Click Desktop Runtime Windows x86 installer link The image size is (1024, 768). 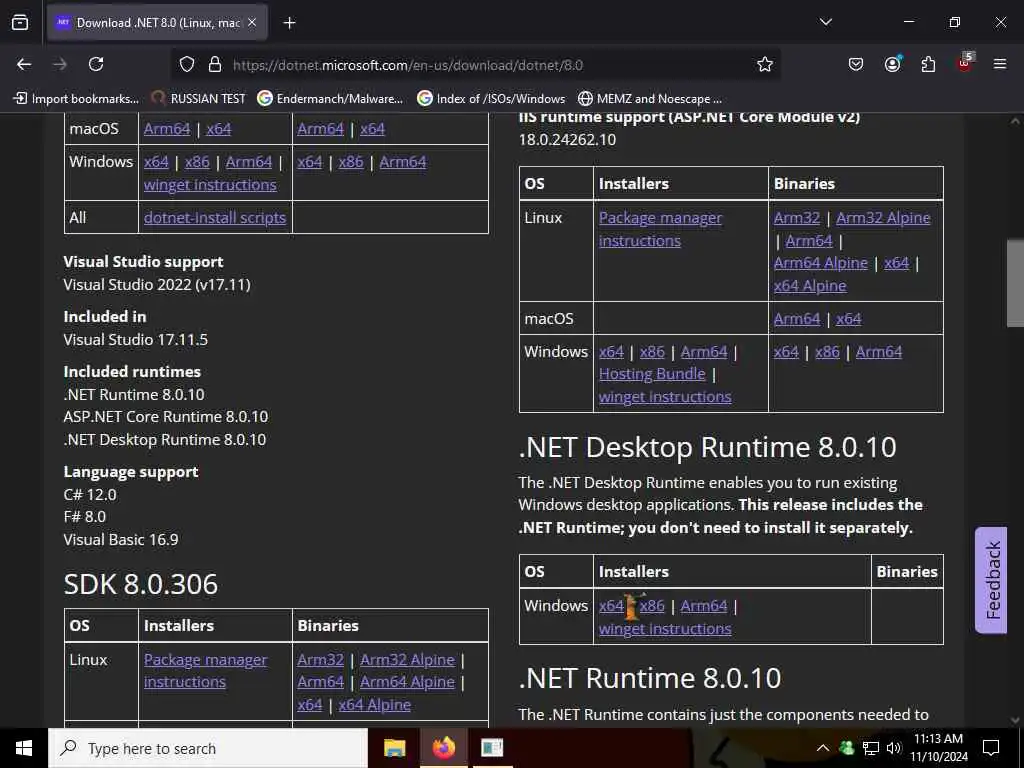[x=652, y=606]
